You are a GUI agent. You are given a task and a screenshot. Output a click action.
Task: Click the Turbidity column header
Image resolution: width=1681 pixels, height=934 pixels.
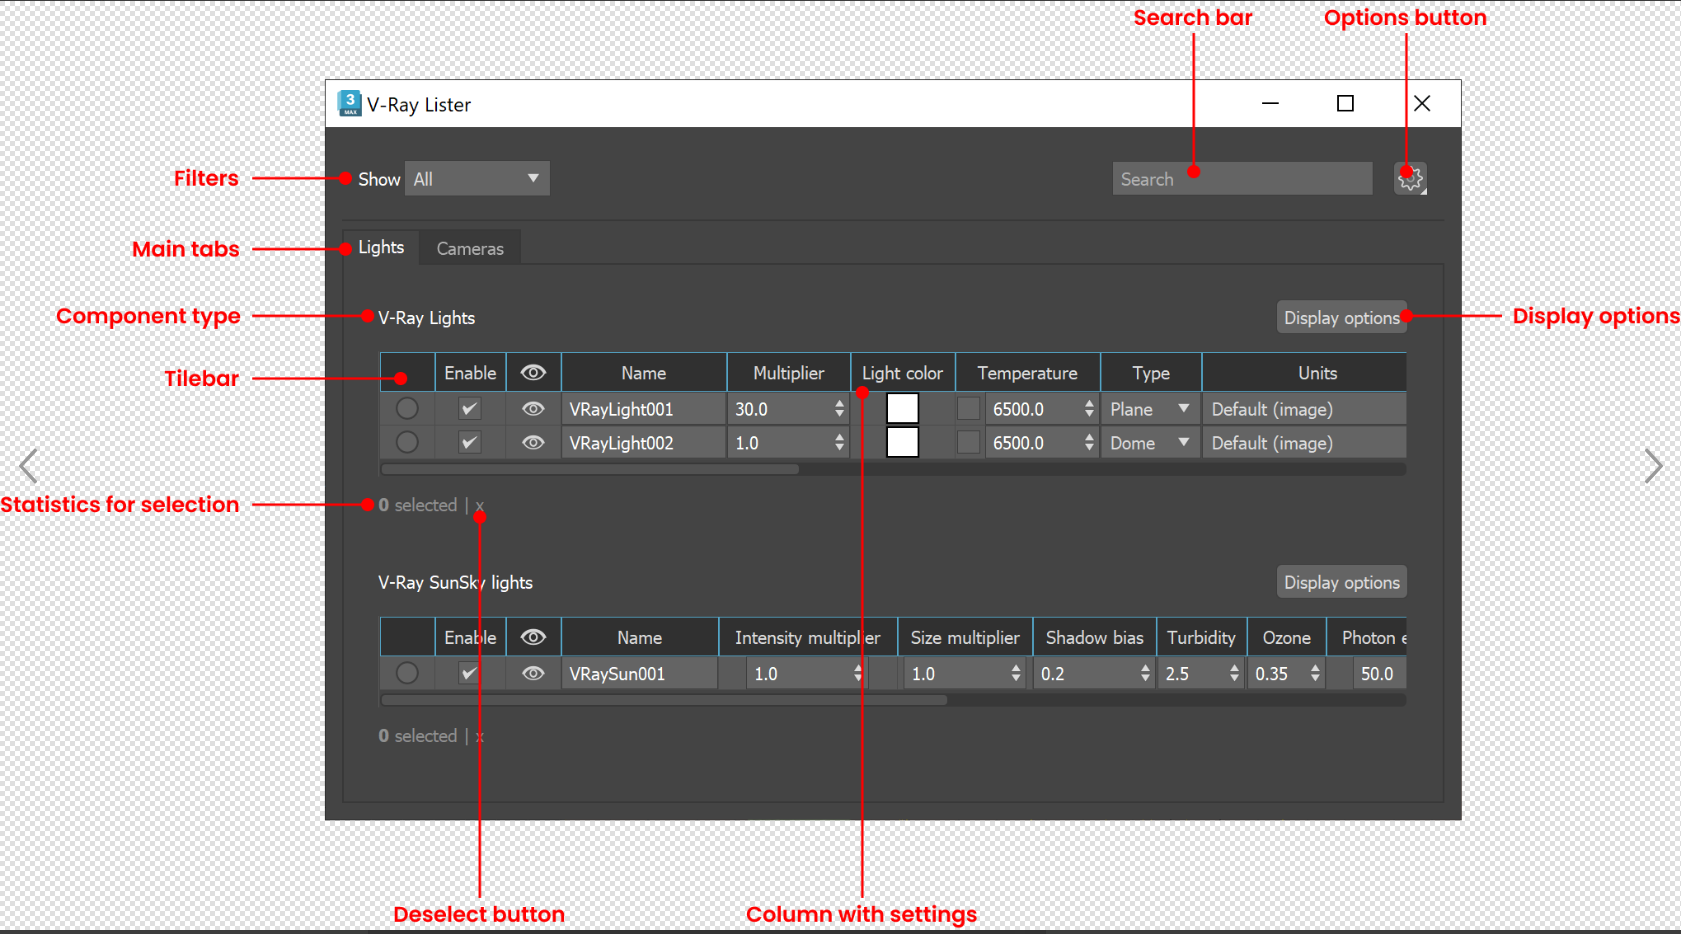[x=1202, y=638]
